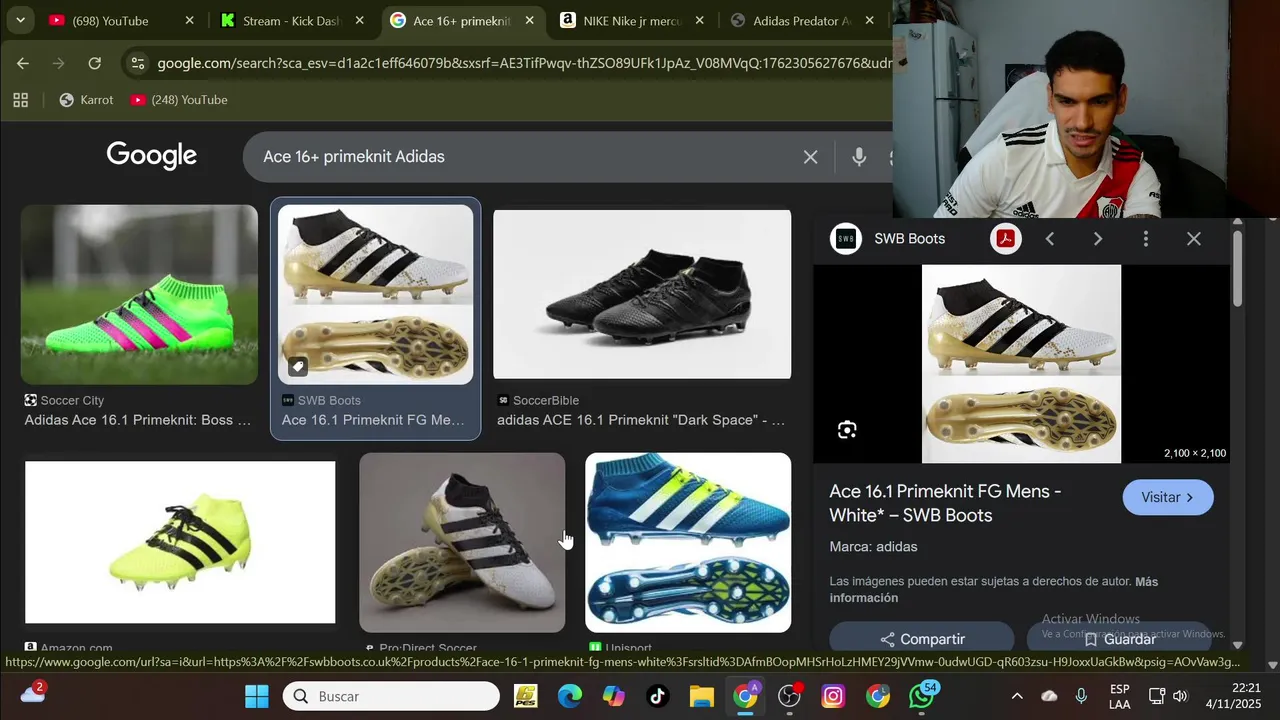Open TikTok from the taskbar
The image size is (1280, 720).
[657, 696]
